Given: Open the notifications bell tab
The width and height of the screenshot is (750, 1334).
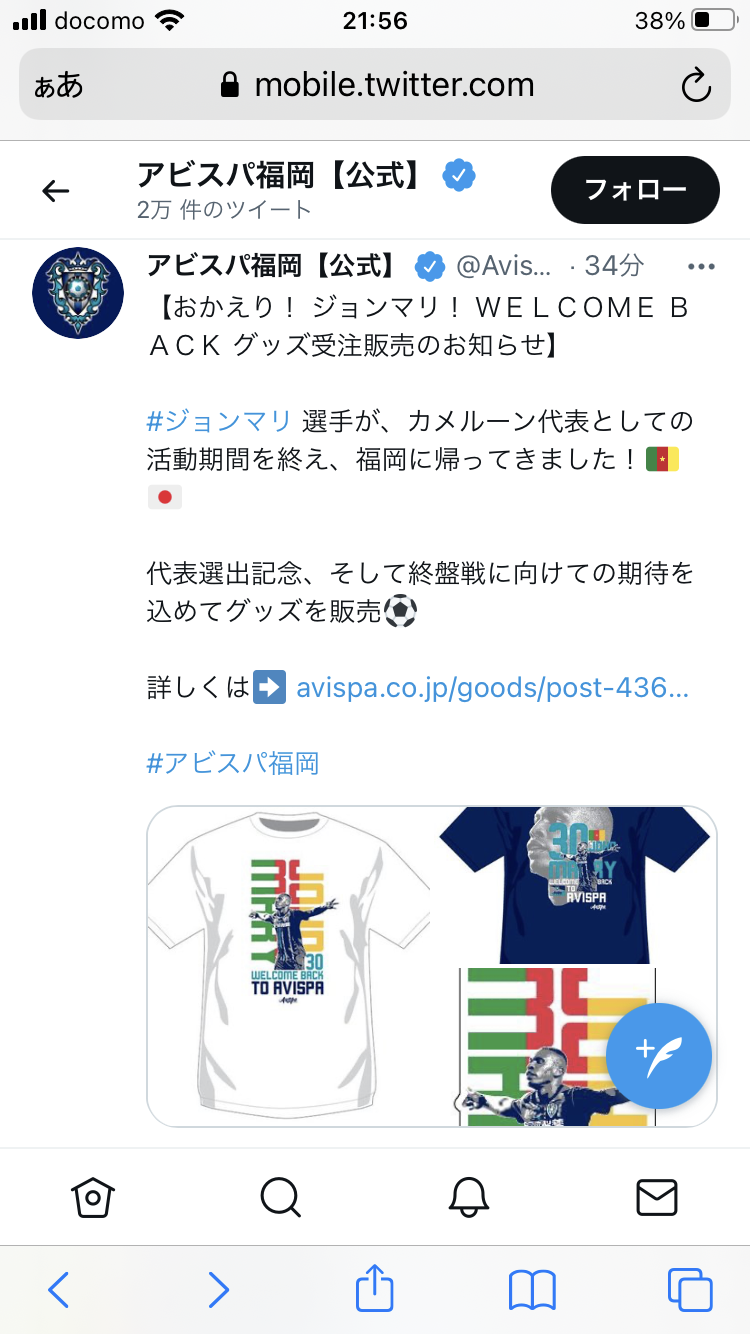Looking at the screenshot, I should 469,1196.
